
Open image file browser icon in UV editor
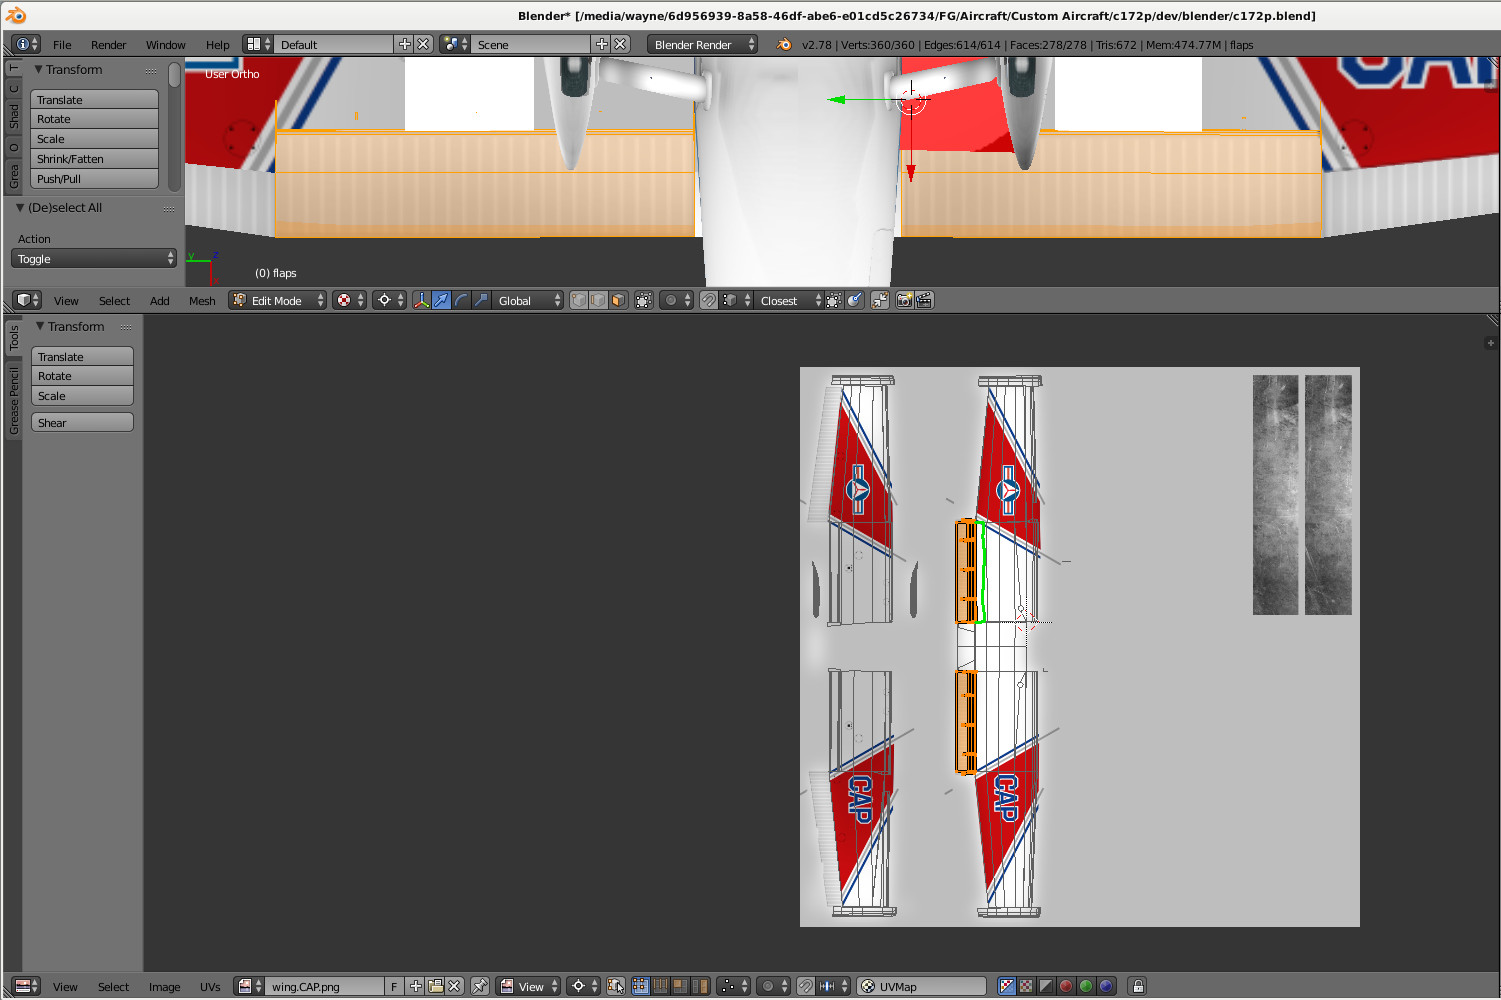click(x=436, y=986)
